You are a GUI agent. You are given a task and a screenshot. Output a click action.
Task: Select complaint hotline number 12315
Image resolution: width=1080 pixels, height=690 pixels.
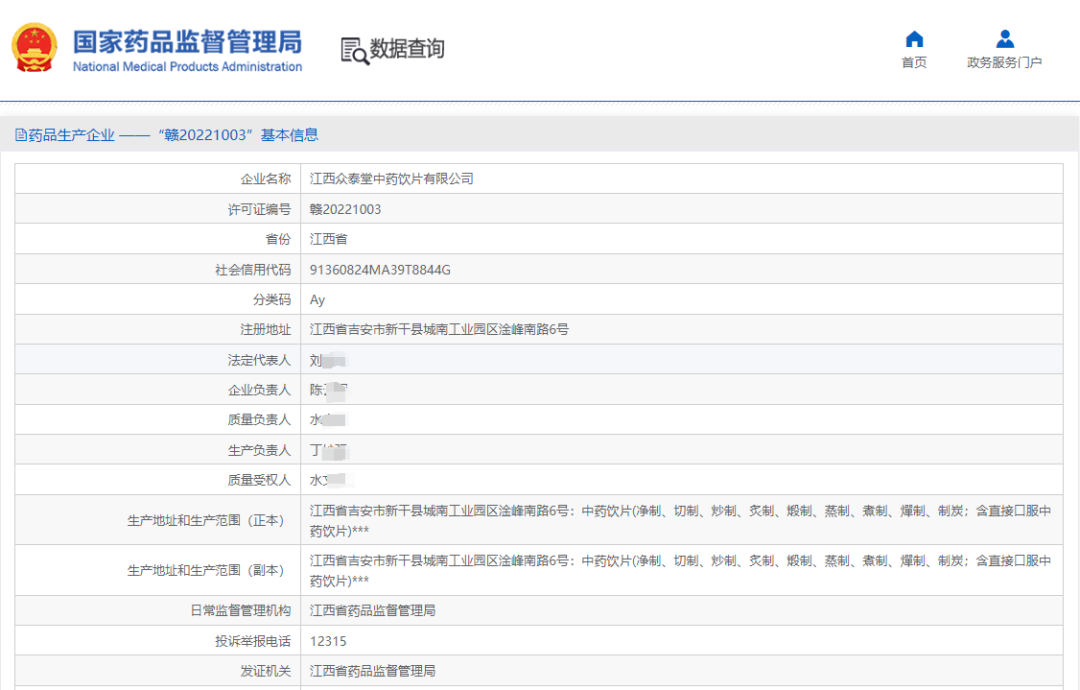(x=328, y=641)
